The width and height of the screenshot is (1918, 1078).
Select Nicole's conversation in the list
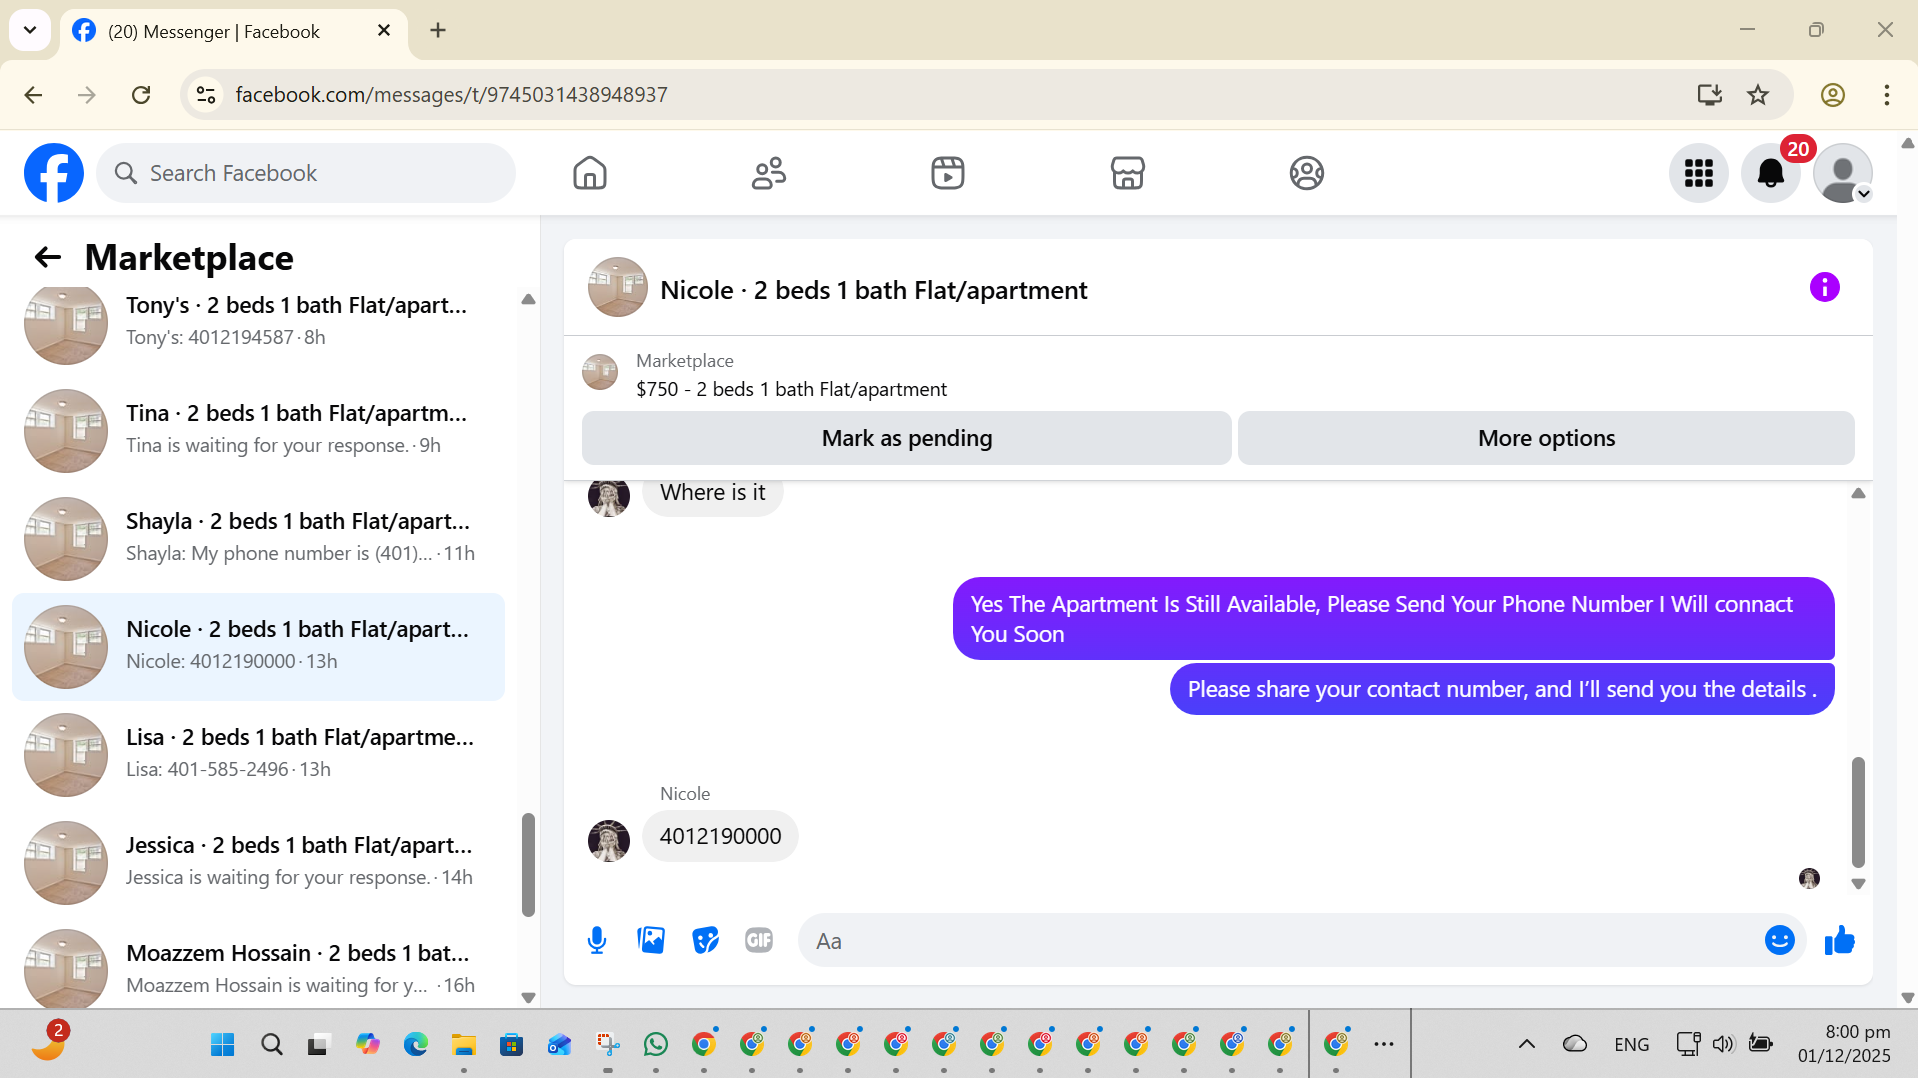tap(258, 646)
